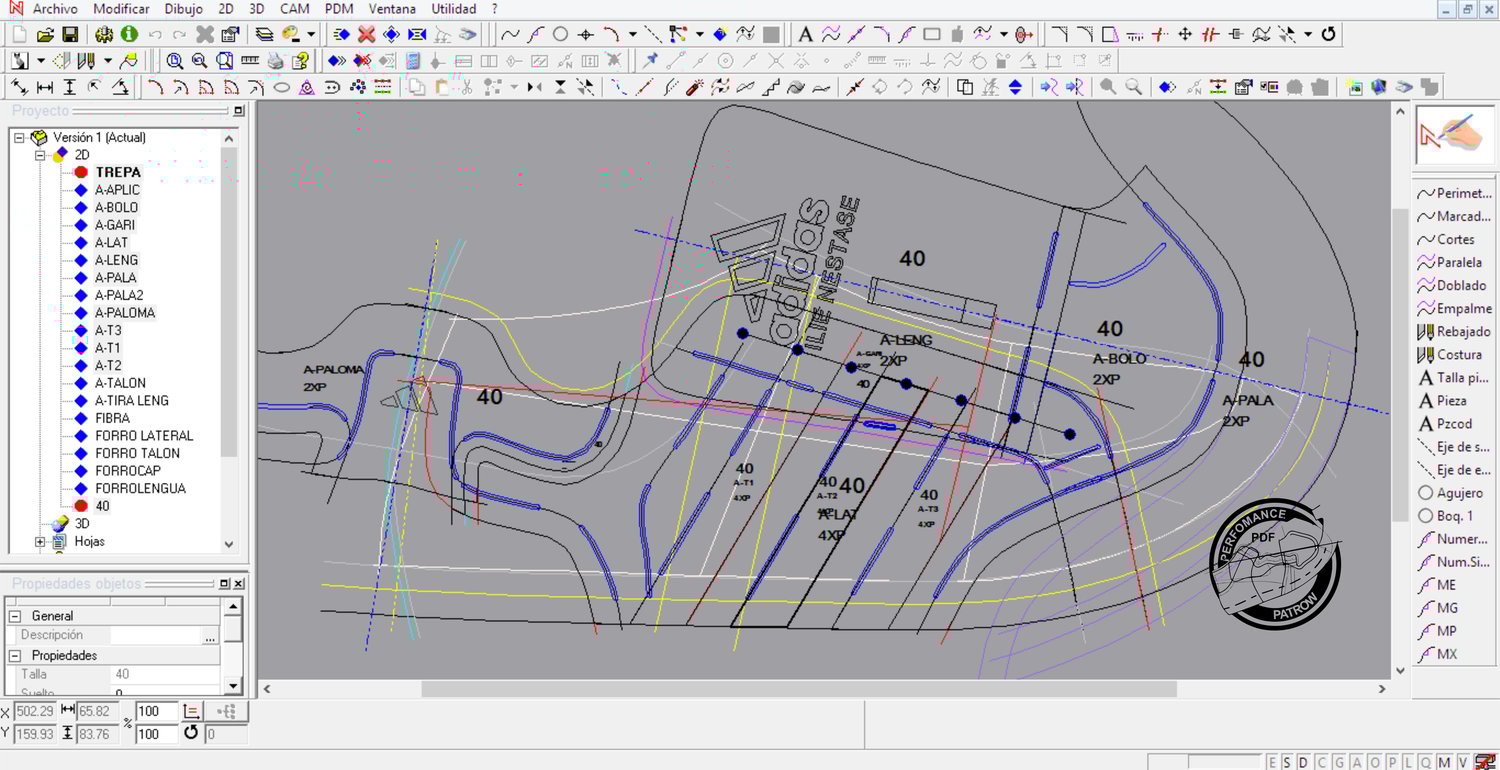Viewport: 1500px width, 770px height.
Task: Click the Descripción ellipsis button
Action: [x=210, y=636]
